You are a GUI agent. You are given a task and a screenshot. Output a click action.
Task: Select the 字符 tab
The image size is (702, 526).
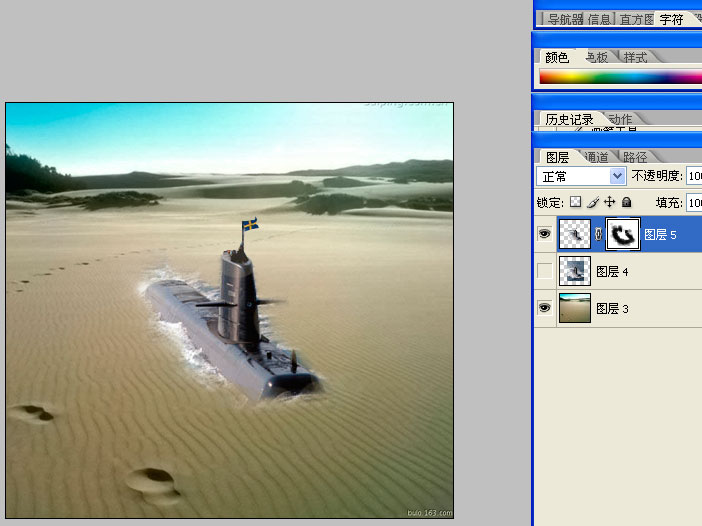click(x=671, y=19)
